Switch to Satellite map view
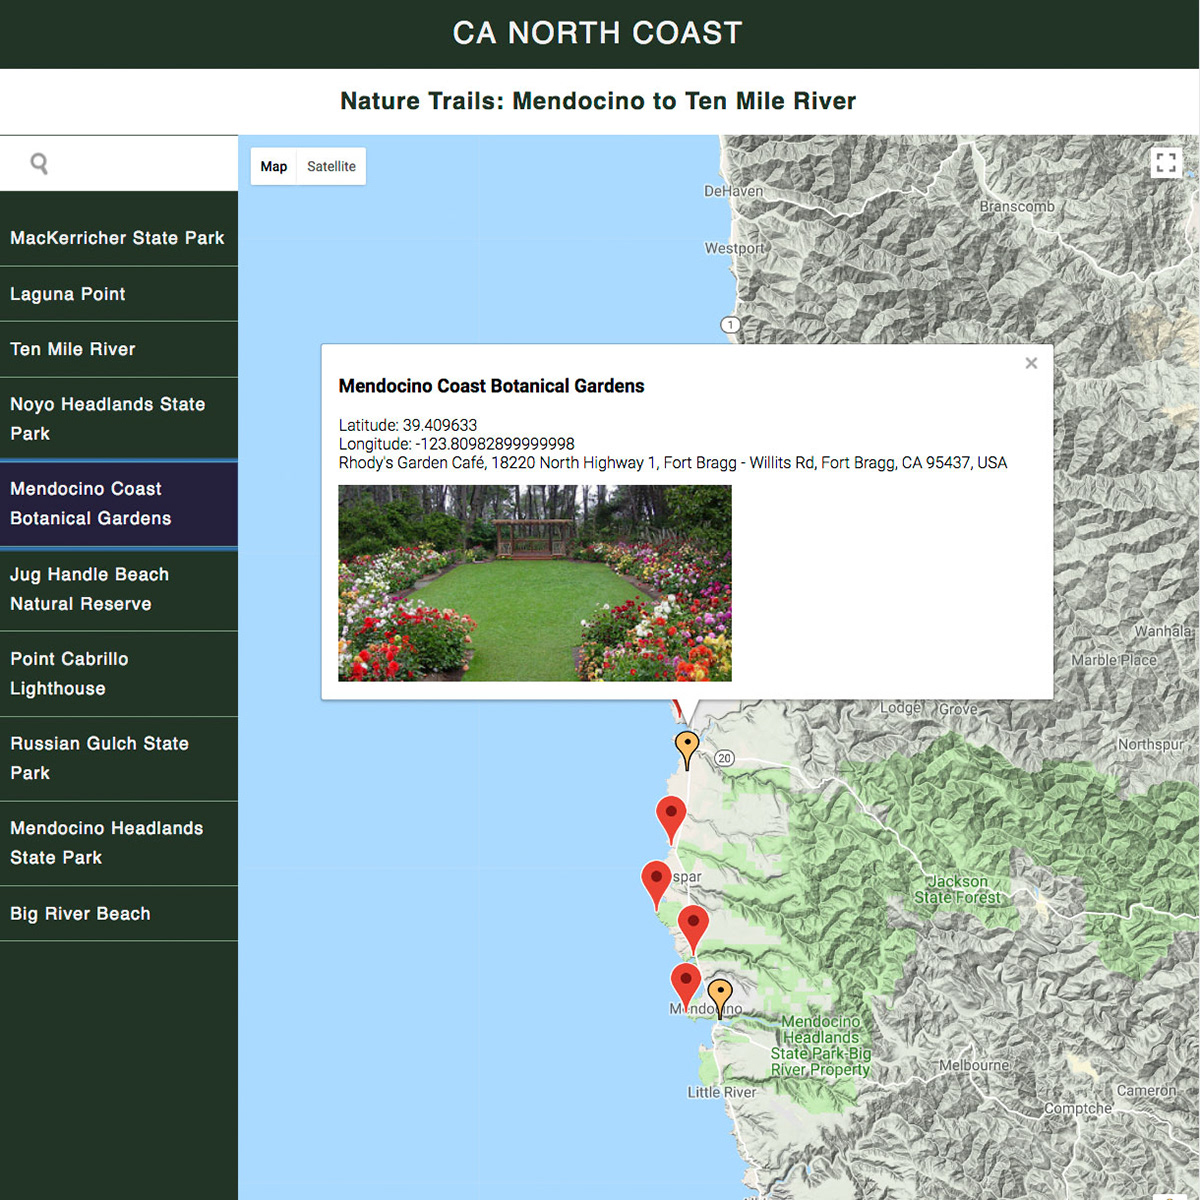 click(331, 166)
